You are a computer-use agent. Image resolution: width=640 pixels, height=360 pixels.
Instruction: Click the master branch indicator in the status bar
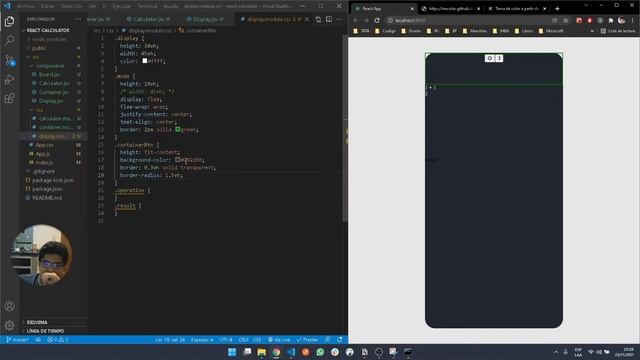point(18,340)
